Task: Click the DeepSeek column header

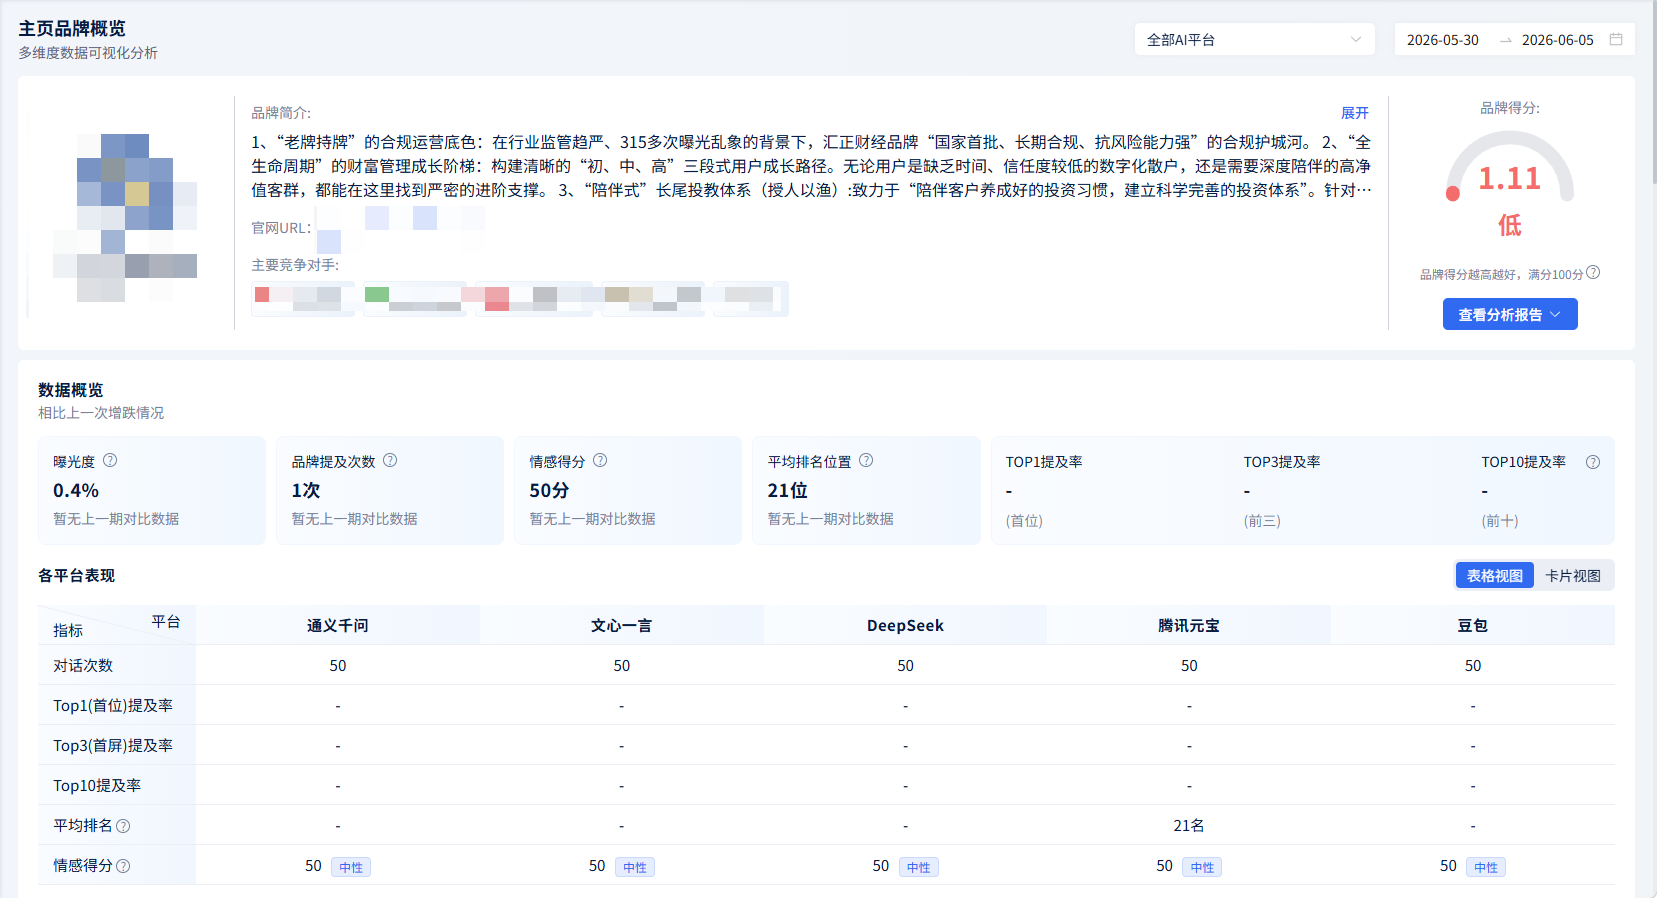Action: 905,625
